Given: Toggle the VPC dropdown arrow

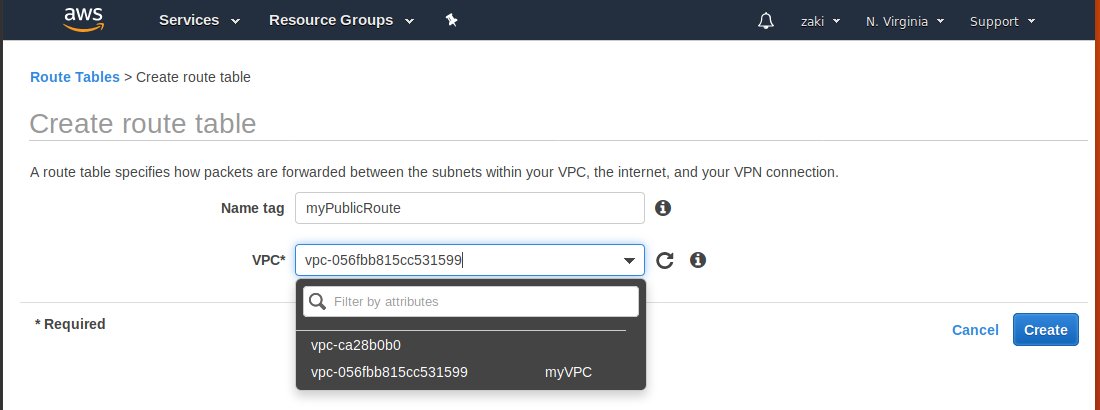Looking at the screenshot, I should pos(630,261).
